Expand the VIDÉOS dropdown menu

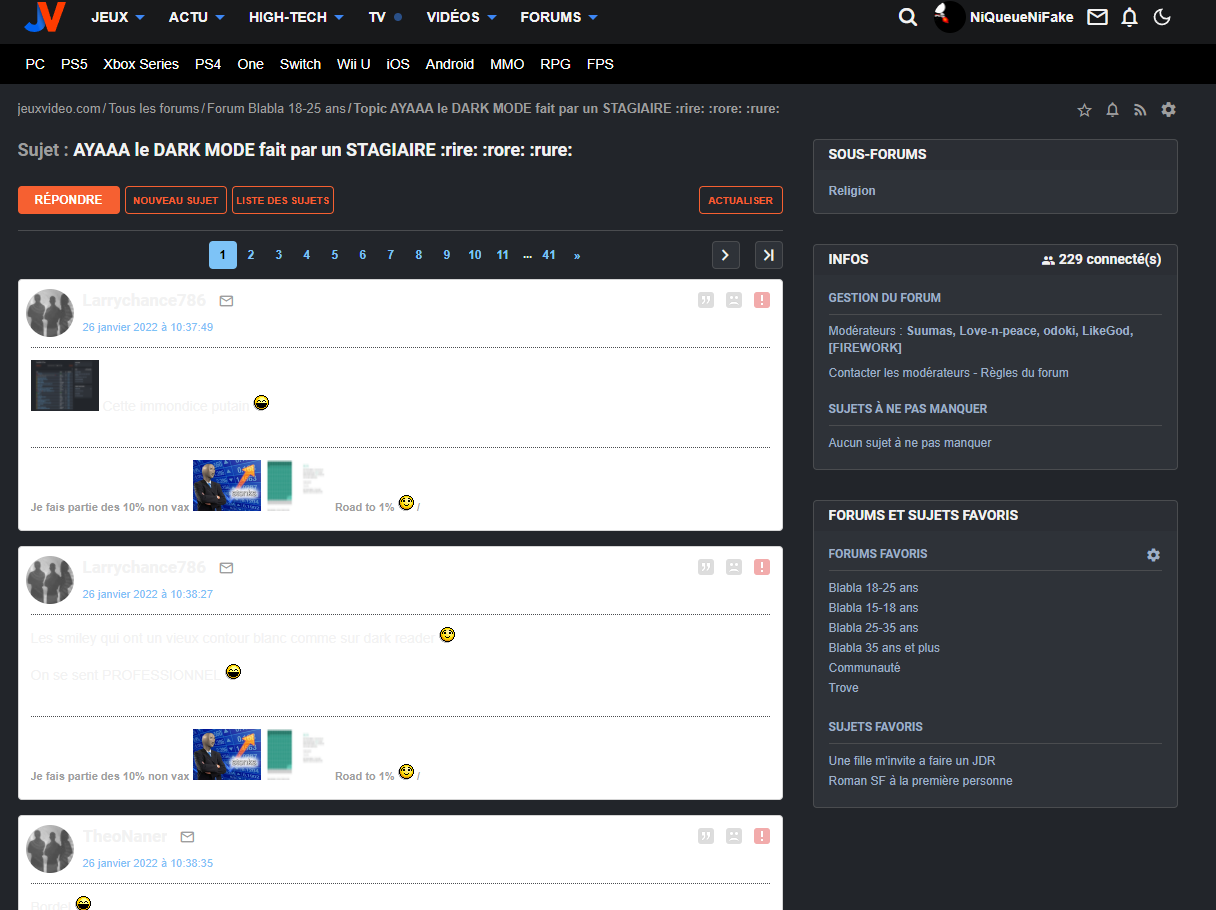[x=460, y=17]
